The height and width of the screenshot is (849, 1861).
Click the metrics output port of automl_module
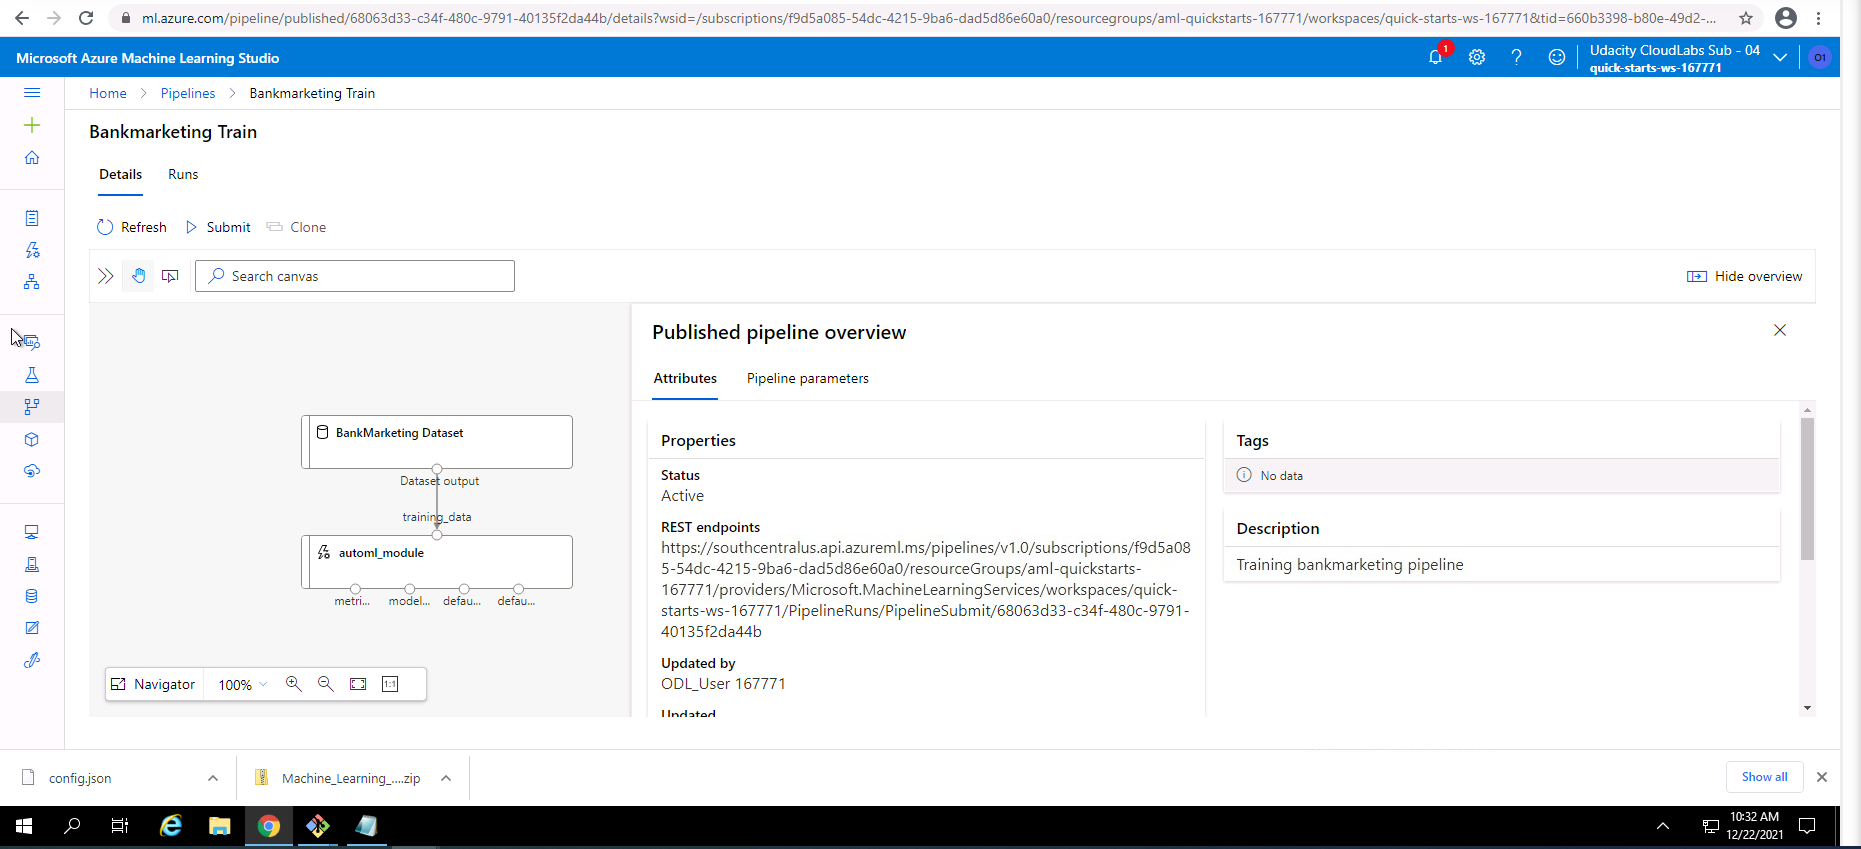pos(356,589)
